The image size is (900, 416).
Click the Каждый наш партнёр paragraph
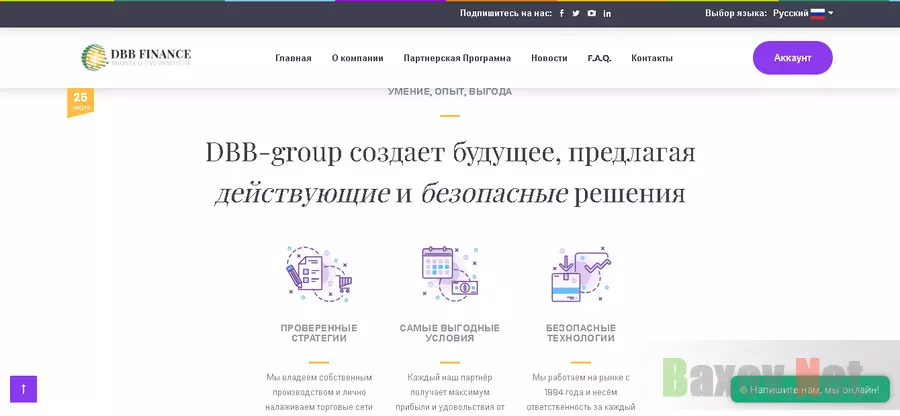coord(450,393)
